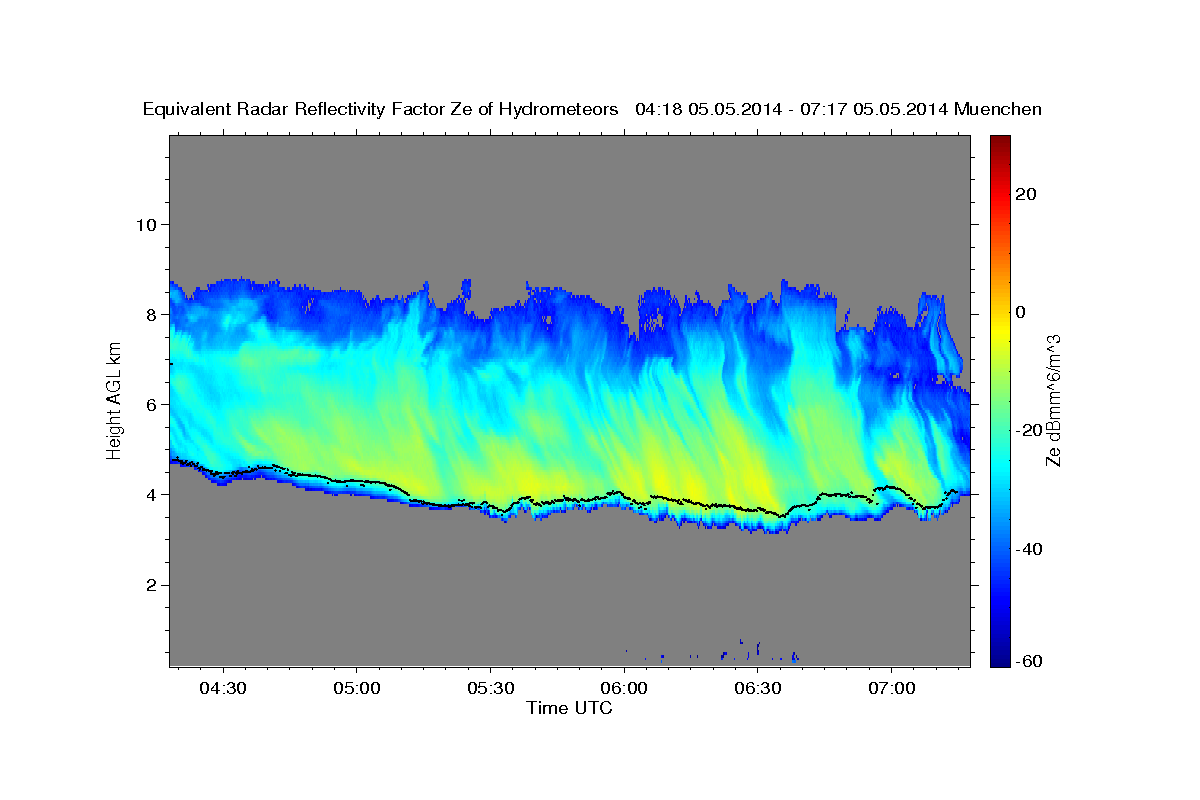Screen dimensions: 1200x800
Task: Click the colorbar label '-60'
Action: 1027,661
